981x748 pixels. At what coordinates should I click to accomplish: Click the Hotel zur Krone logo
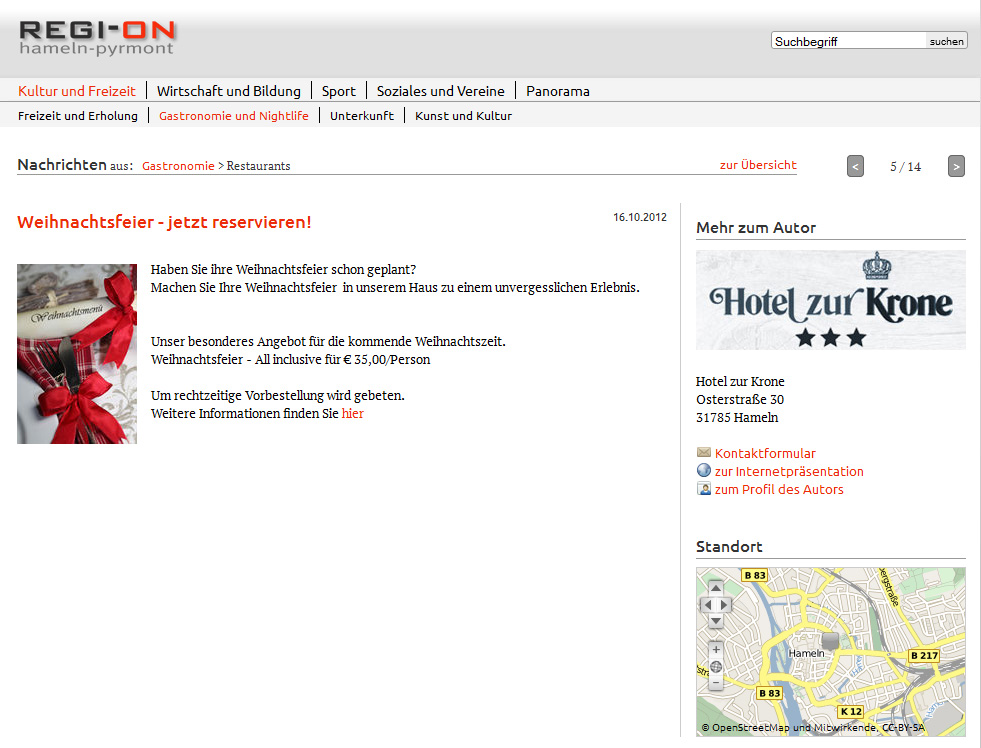pos(831,300)
